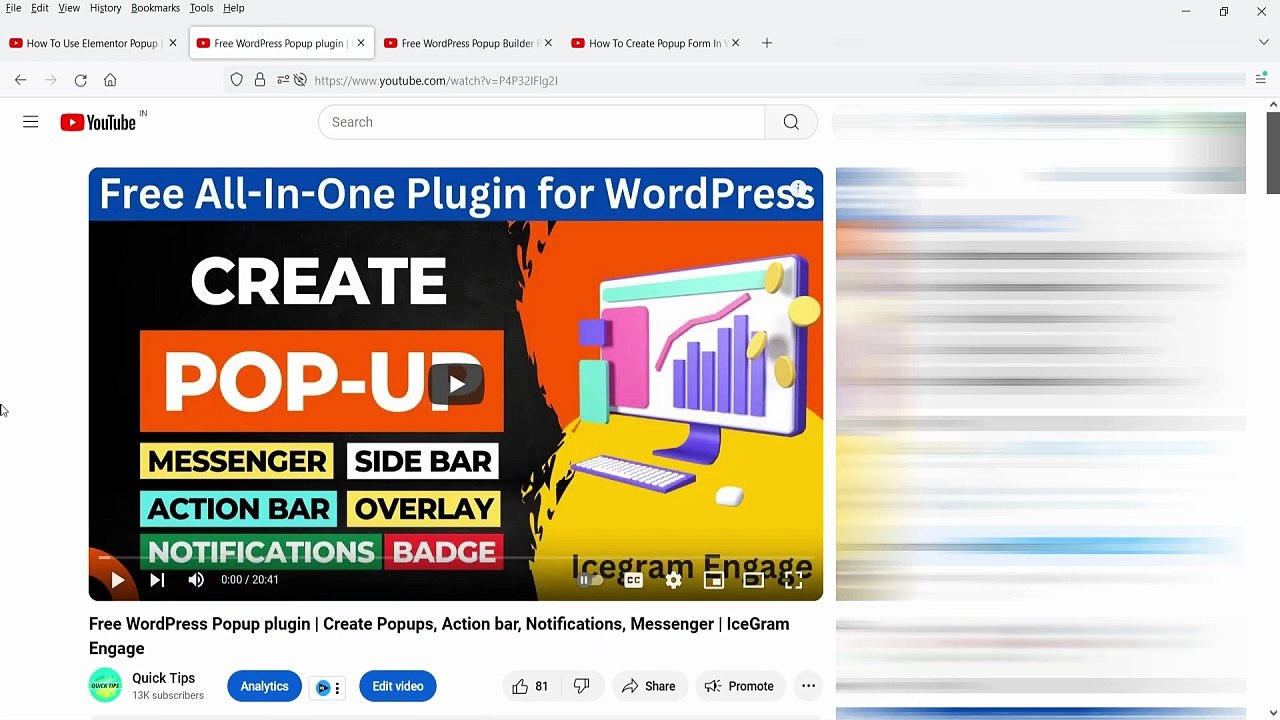Open more actions ellipsis below video

point(808,686)
